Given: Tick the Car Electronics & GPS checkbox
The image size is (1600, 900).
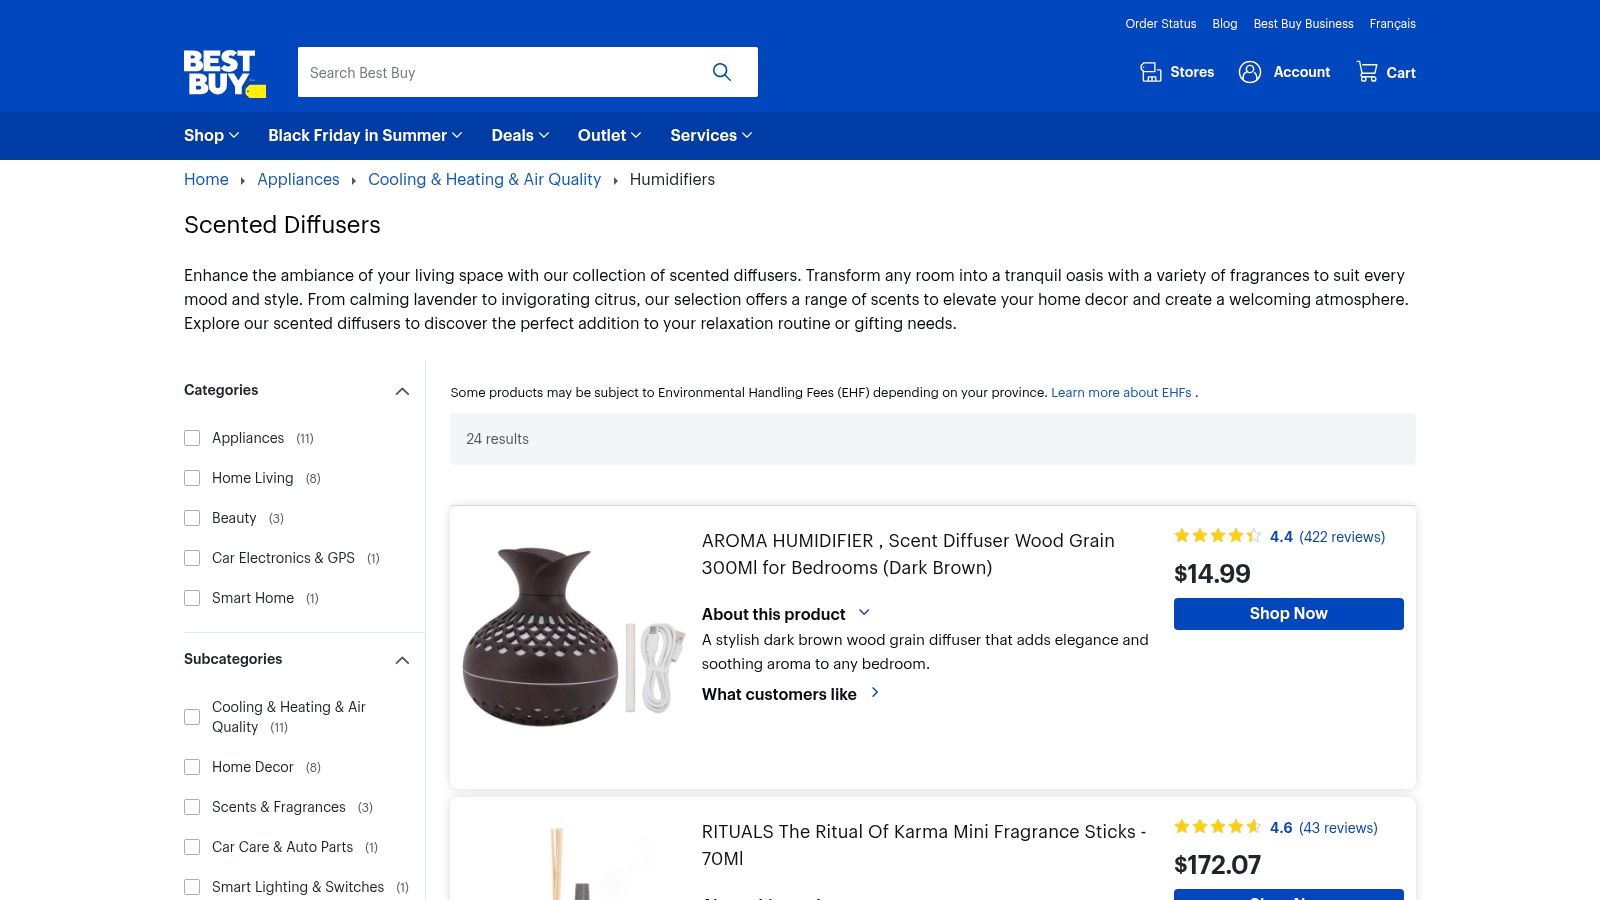Looking at the screenshot, I should (192, 558).
